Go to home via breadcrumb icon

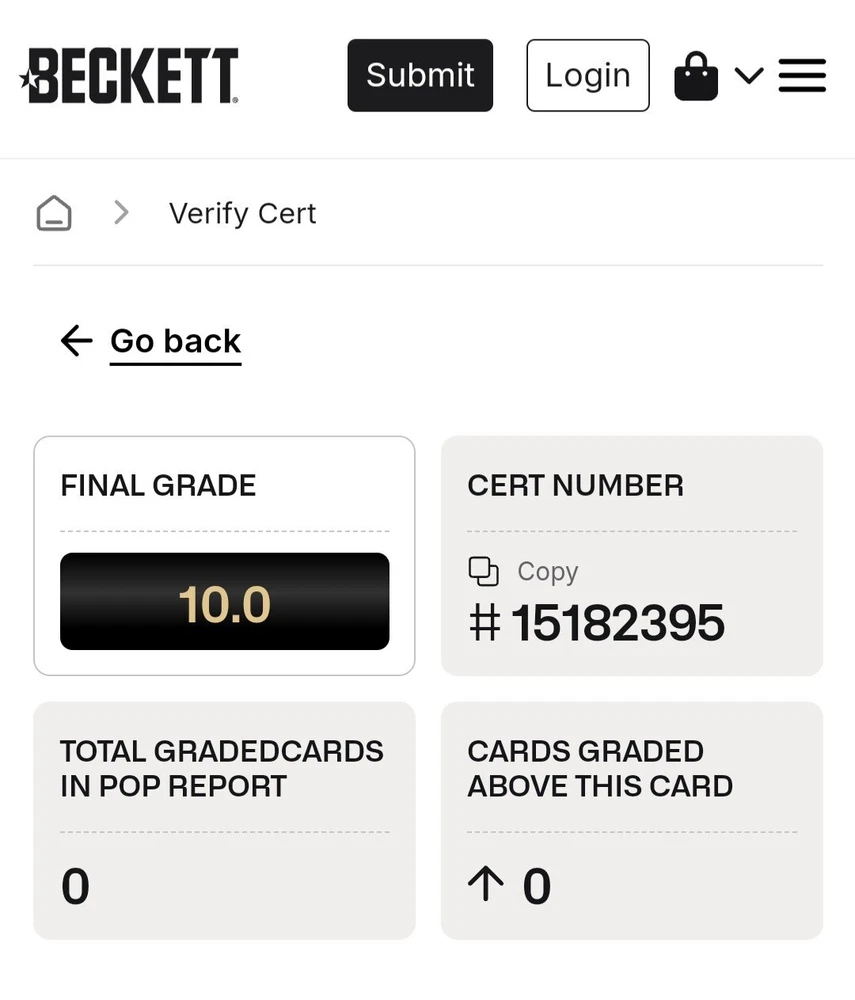[54, 213]
